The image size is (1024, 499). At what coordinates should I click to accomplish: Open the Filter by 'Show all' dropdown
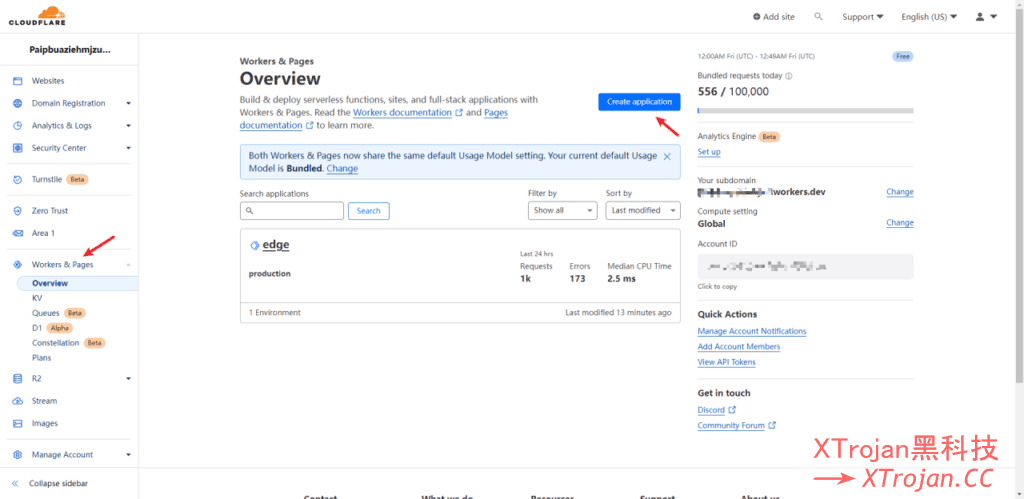pyautogui.click(x=562, y=211)
